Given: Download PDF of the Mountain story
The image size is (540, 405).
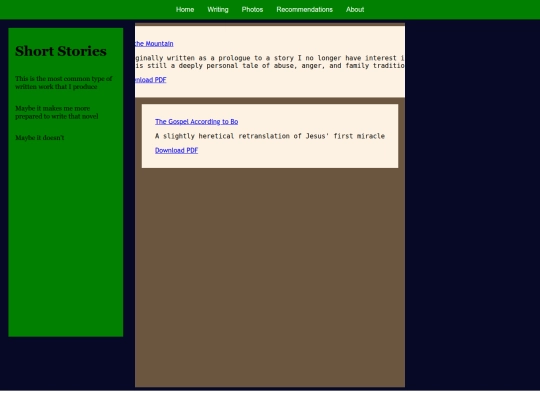Looking at the screenshot, I should point(151,80).
